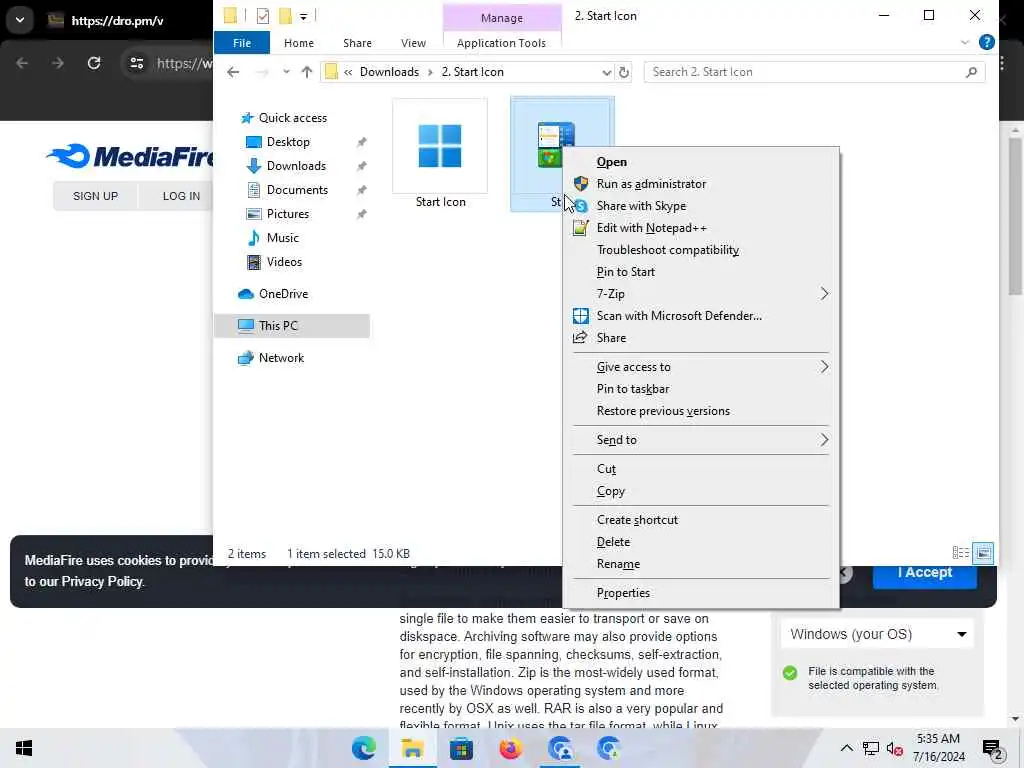The image size is (1024, 768).
Task: Click Downloads in the address breadcrumb
Action: tap(389, 72)
